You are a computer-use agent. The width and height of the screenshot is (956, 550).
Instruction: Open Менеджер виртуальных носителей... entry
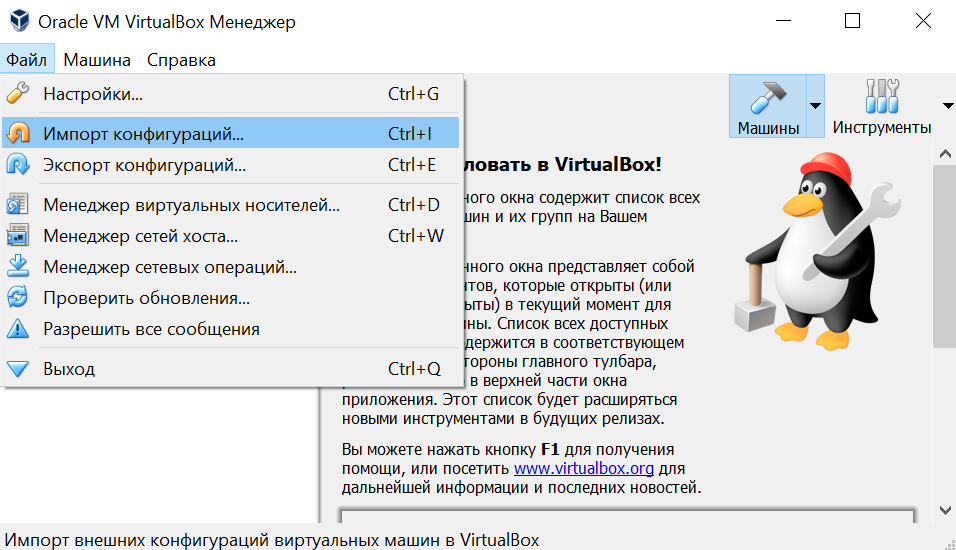click(x=230, y=204)
